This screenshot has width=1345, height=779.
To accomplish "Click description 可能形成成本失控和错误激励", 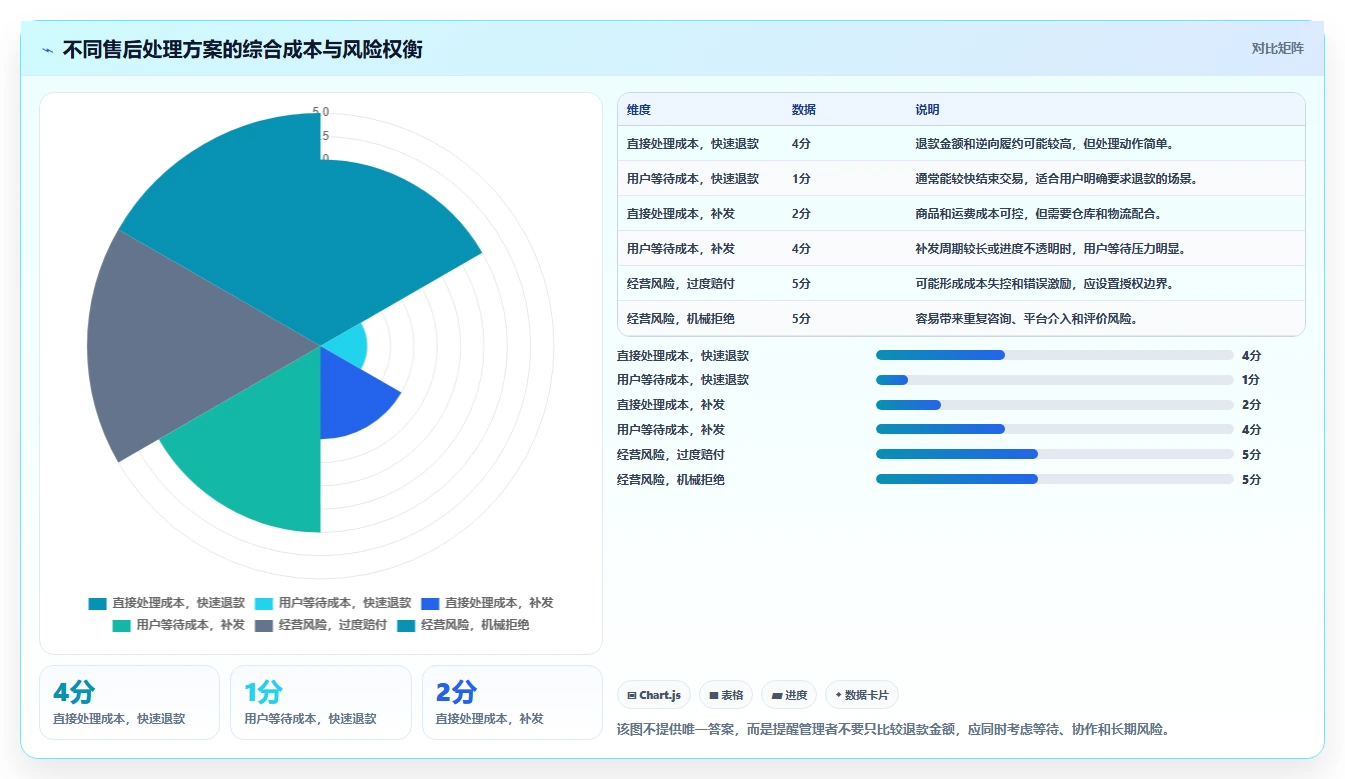I will (1044, 284).
